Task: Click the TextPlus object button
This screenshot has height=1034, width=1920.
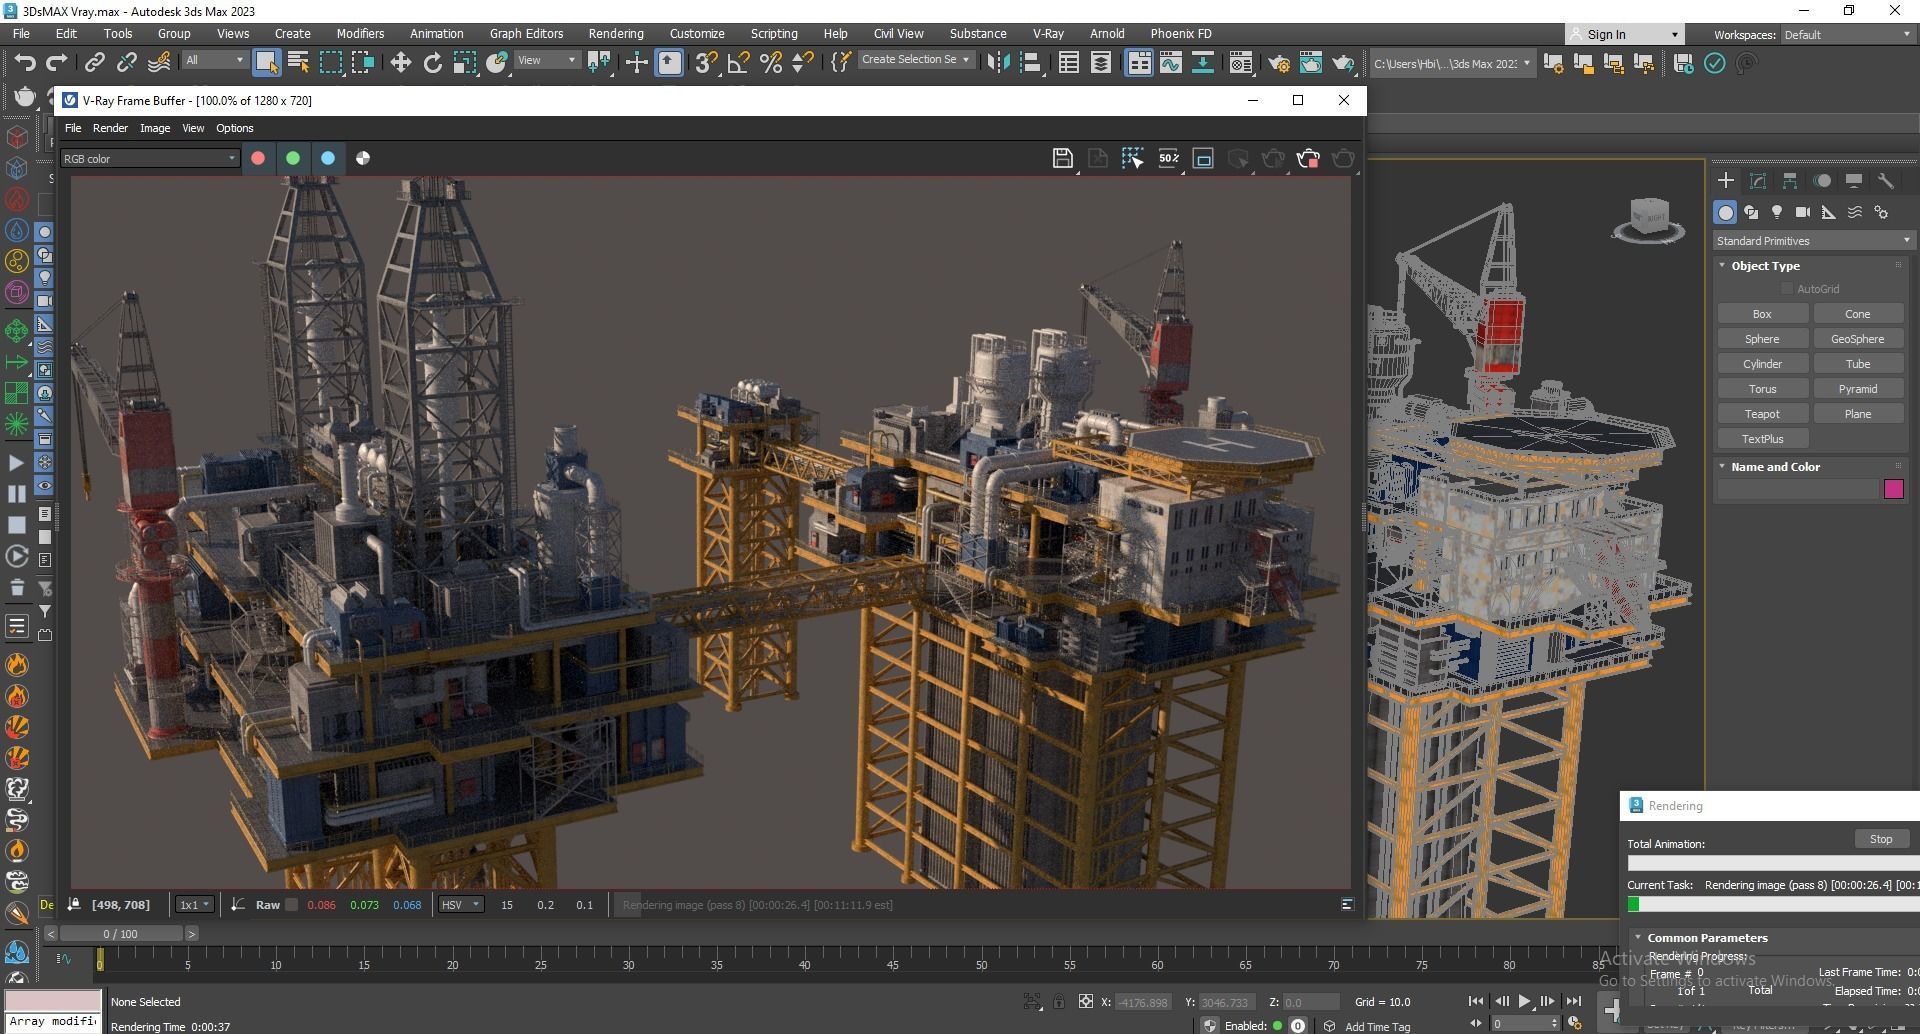Action: tap(1761, 439)
